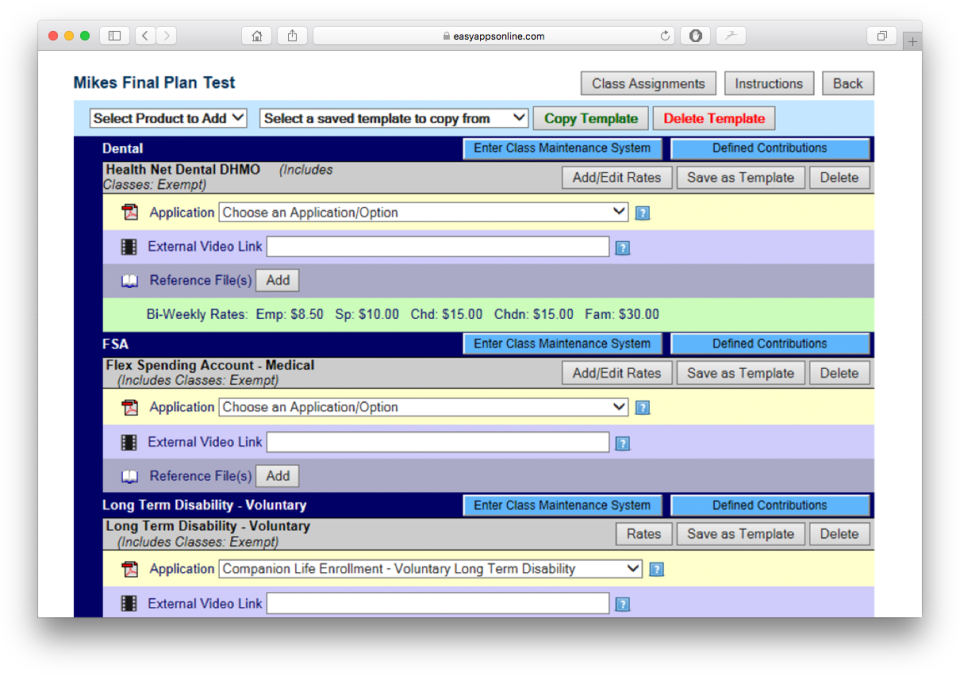Click the External Video Link field under Long Term Disability

[437, 603]
